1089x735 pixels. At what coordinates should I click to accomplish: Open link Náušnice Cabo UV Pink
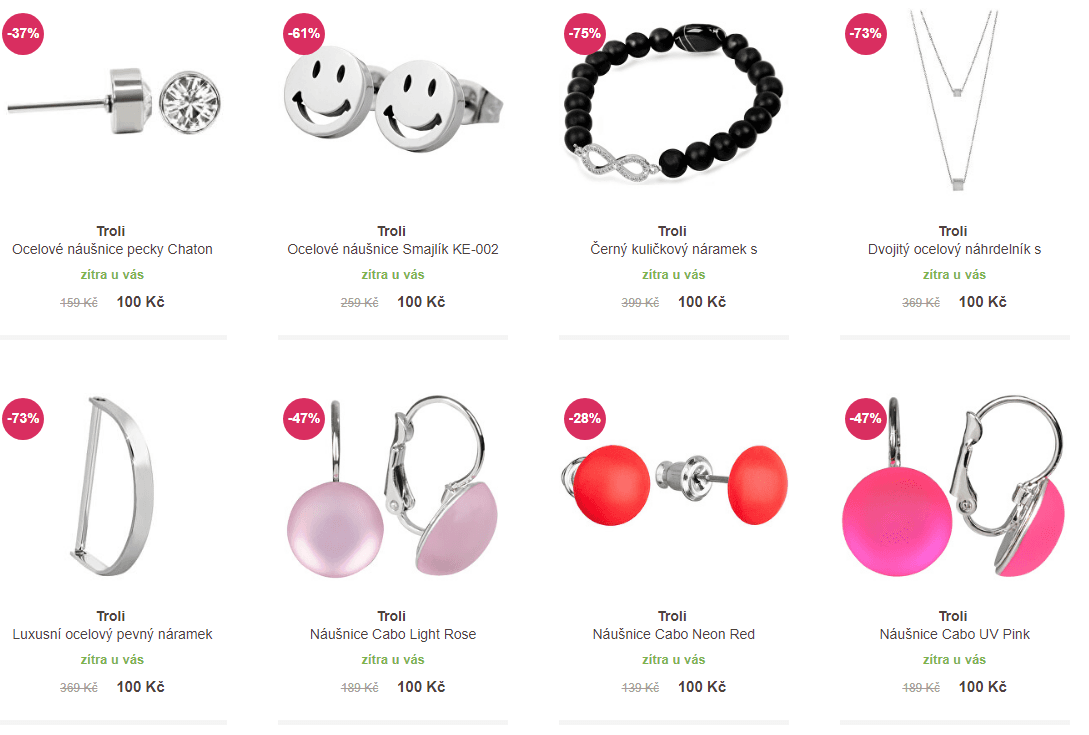[x=954, y=634]
